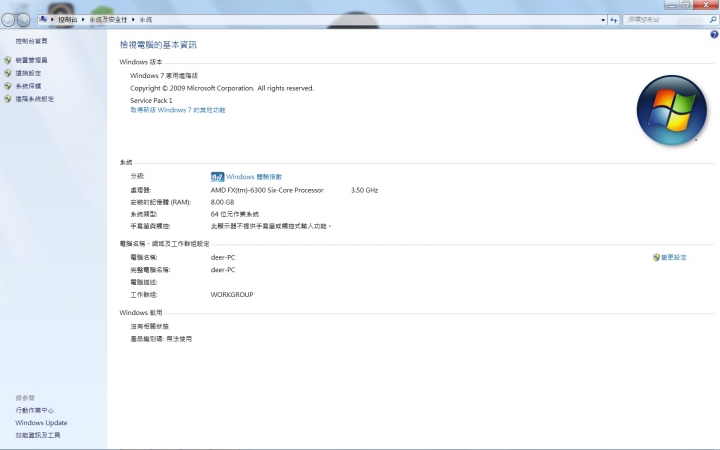Select the 系統 breadcrumb

146,20
